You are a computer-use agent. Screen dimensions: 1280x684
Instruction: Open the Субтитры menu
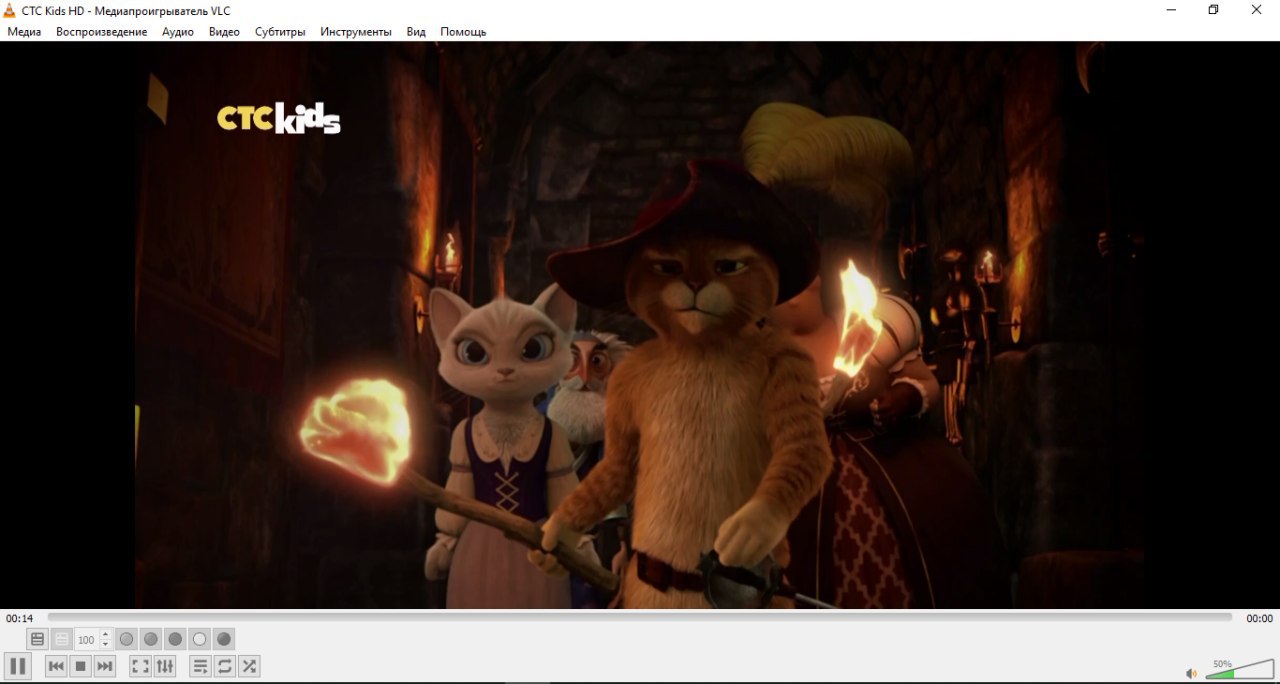coord(280,32)
